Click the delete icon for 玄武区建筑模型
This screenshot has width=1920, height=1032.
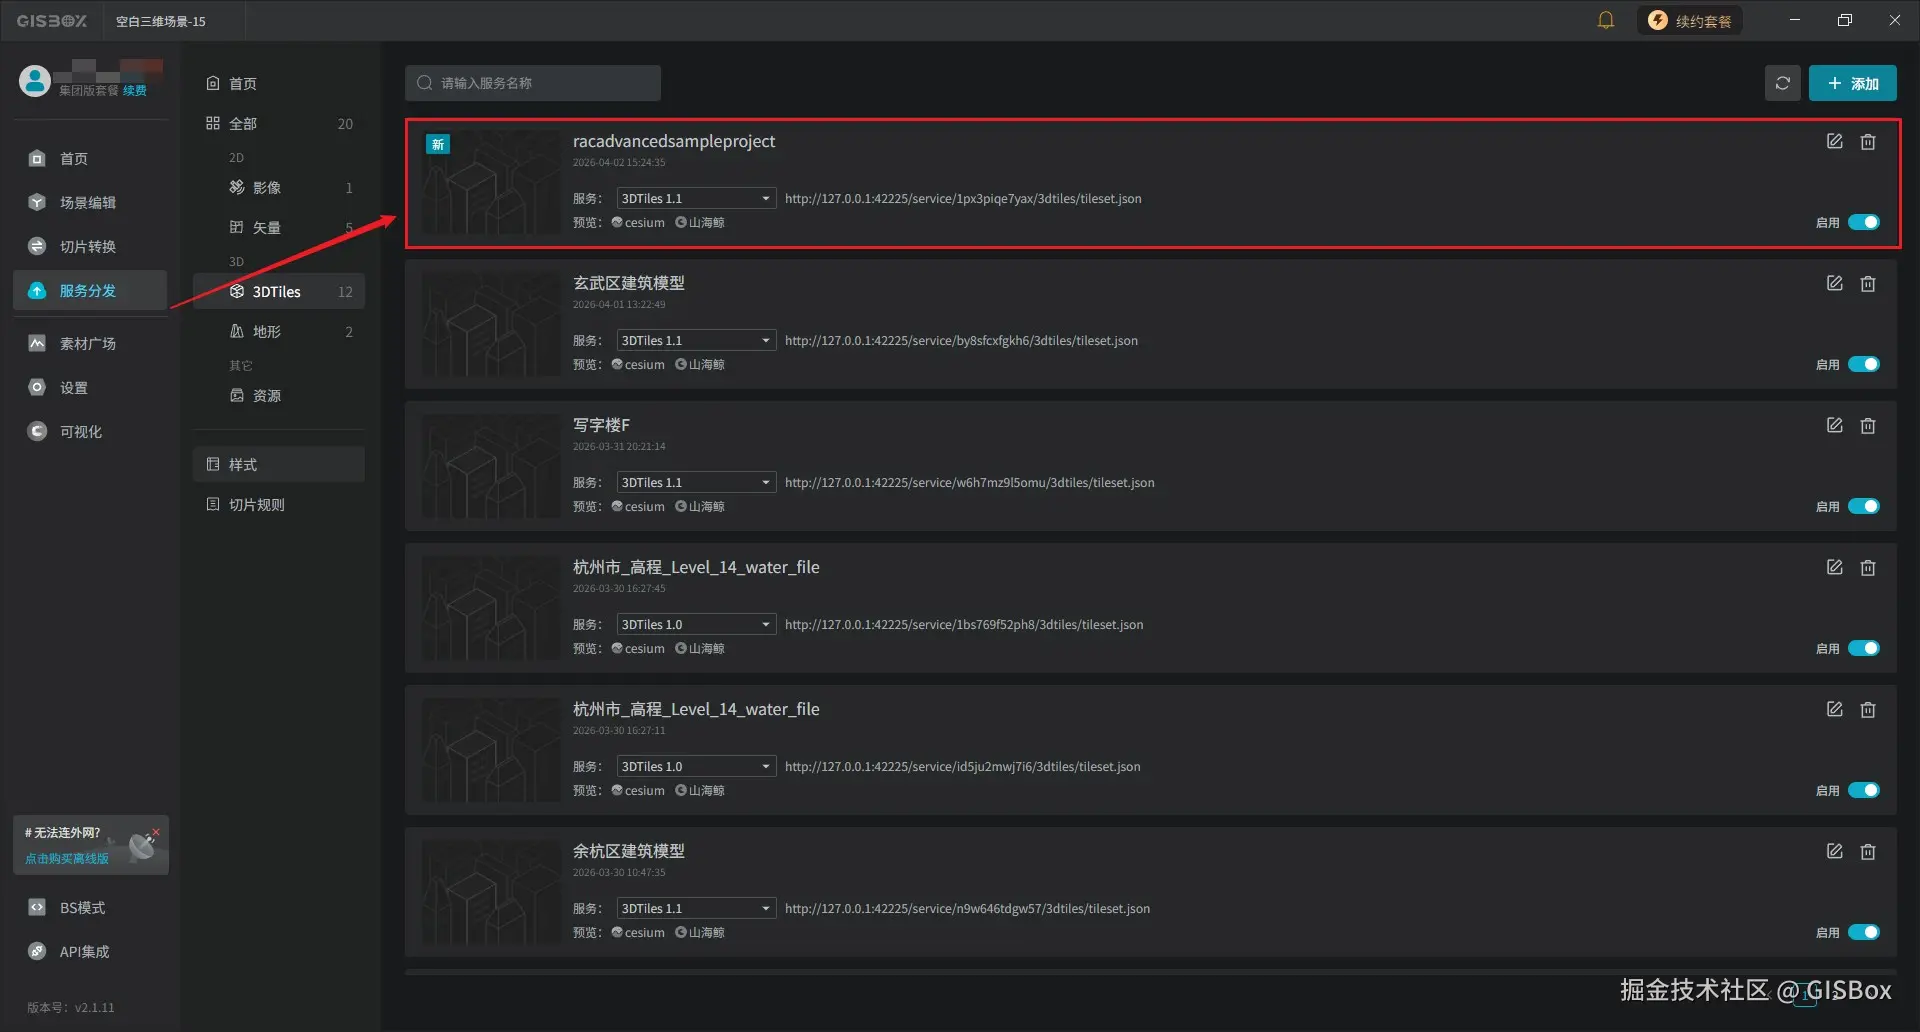coord(1868,283)
